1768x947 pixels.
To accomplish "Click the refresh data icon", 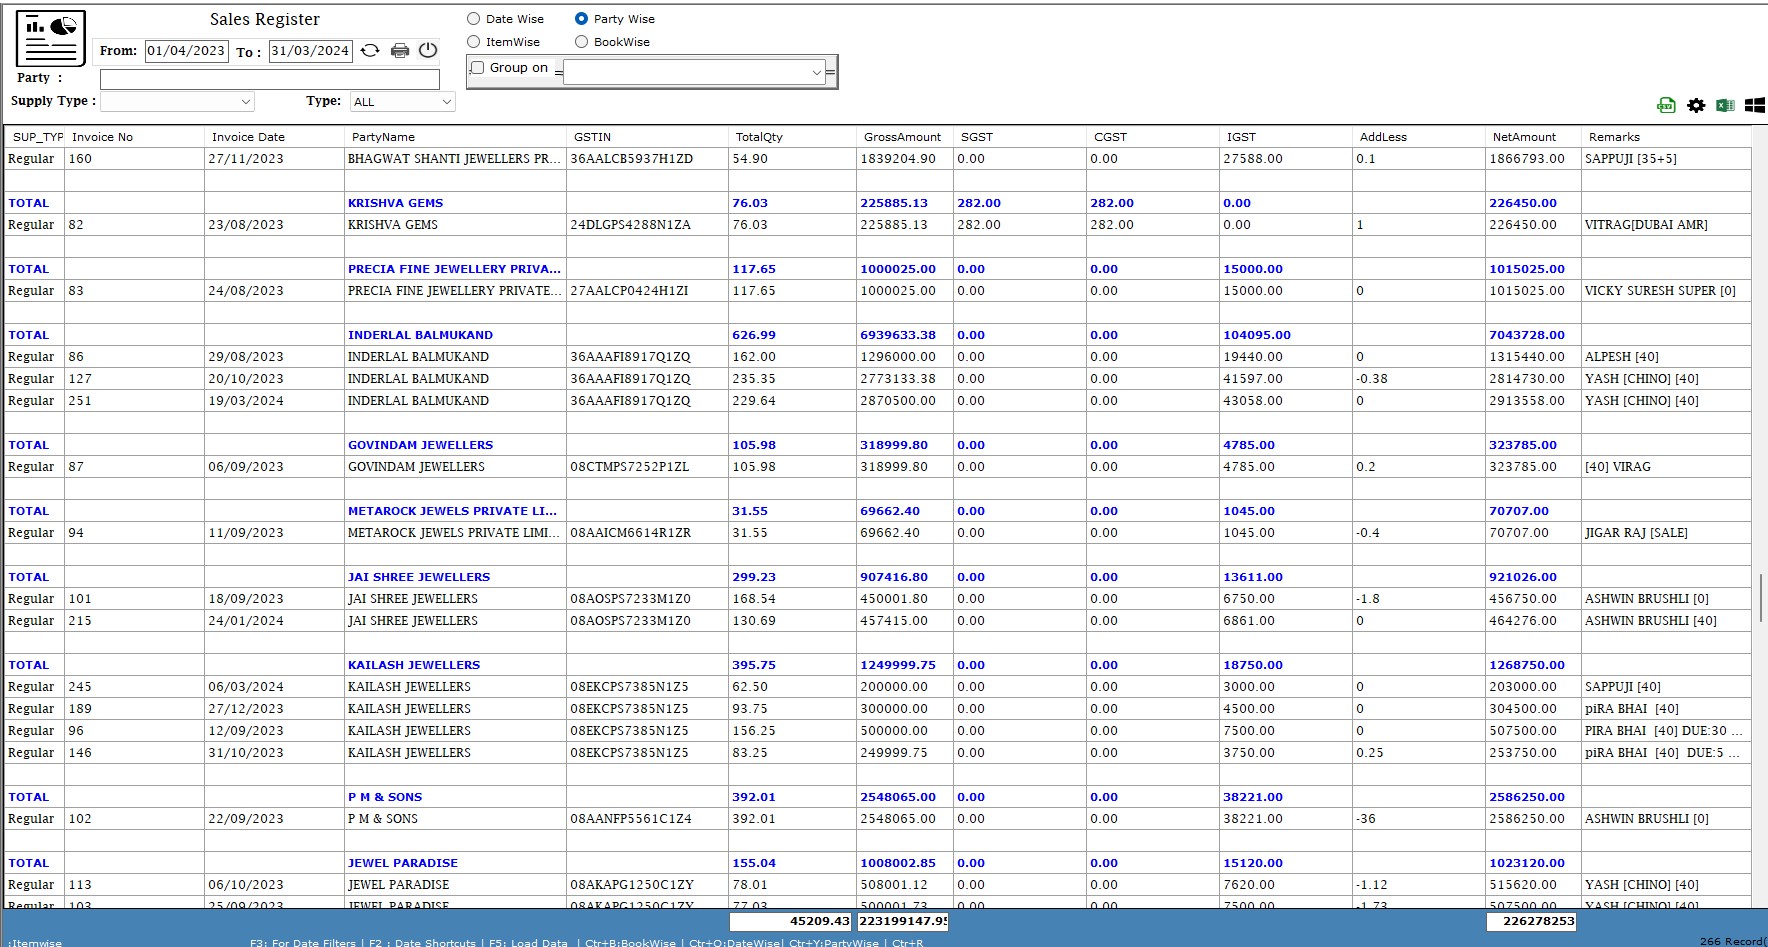I will coord(370,51).
